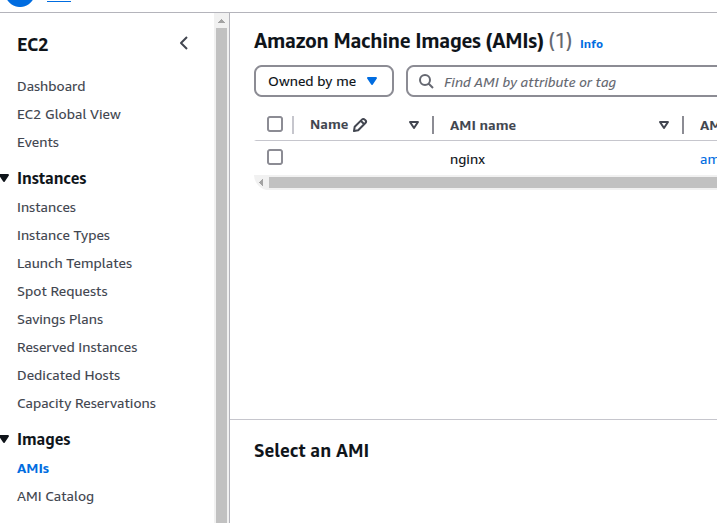This screenshot has height=523, width=717.
Task: Open Dedicated Hosts
Action: (x=69, y=375)
